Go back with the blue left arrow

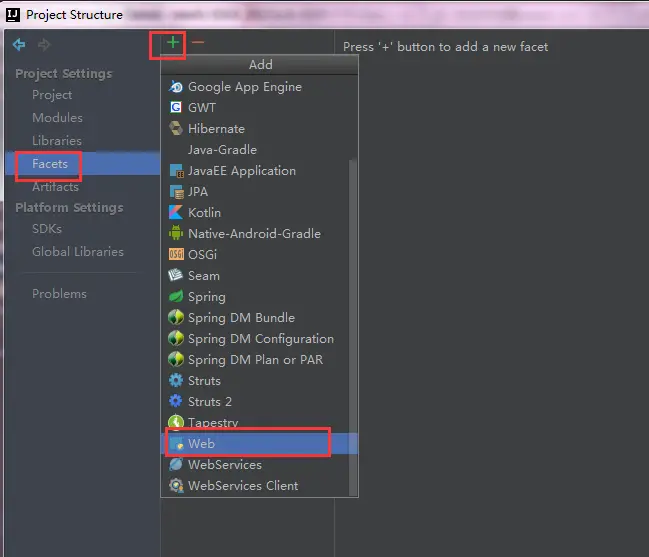tap(19, 44)
